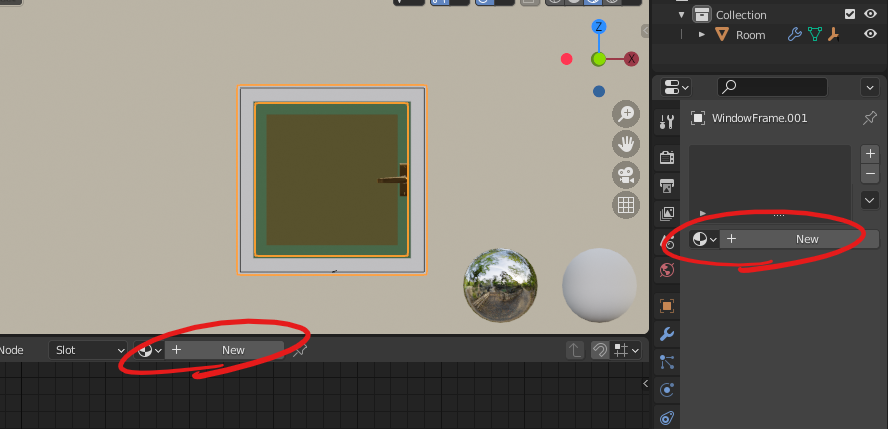Toggle the camera view button
The image size is (888, 429).
coord(626,175)
